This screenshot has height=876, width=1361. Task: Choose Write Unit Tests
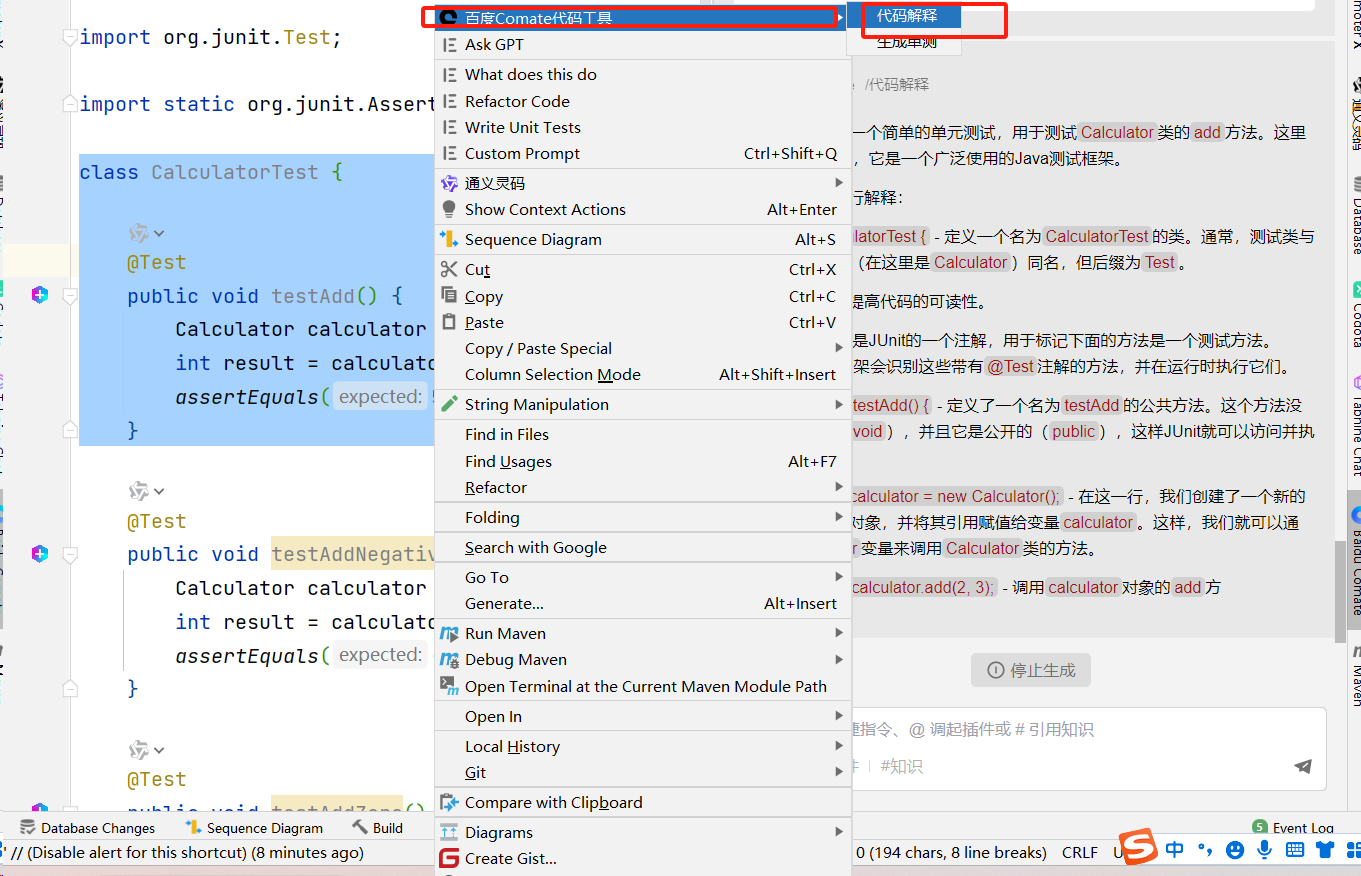click(x=643, y=127)
